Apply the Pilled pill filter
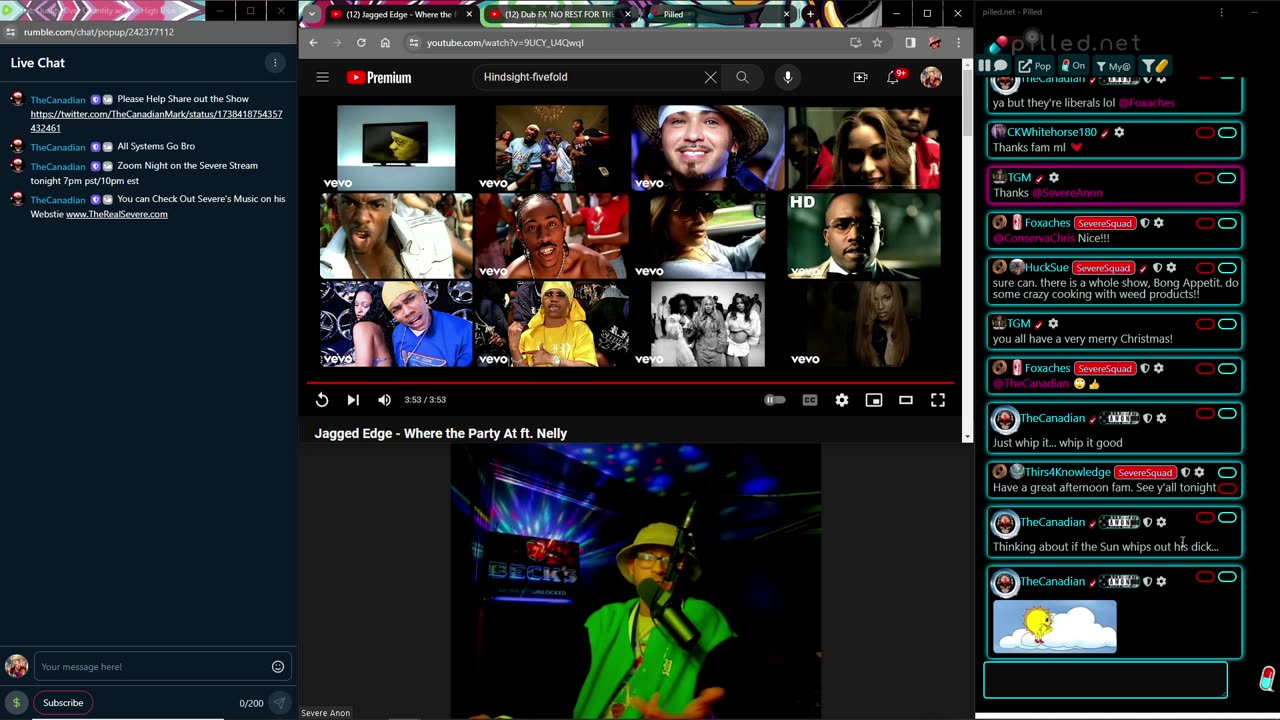The height and width of the screenshot is (720, 1280). 1156,66
